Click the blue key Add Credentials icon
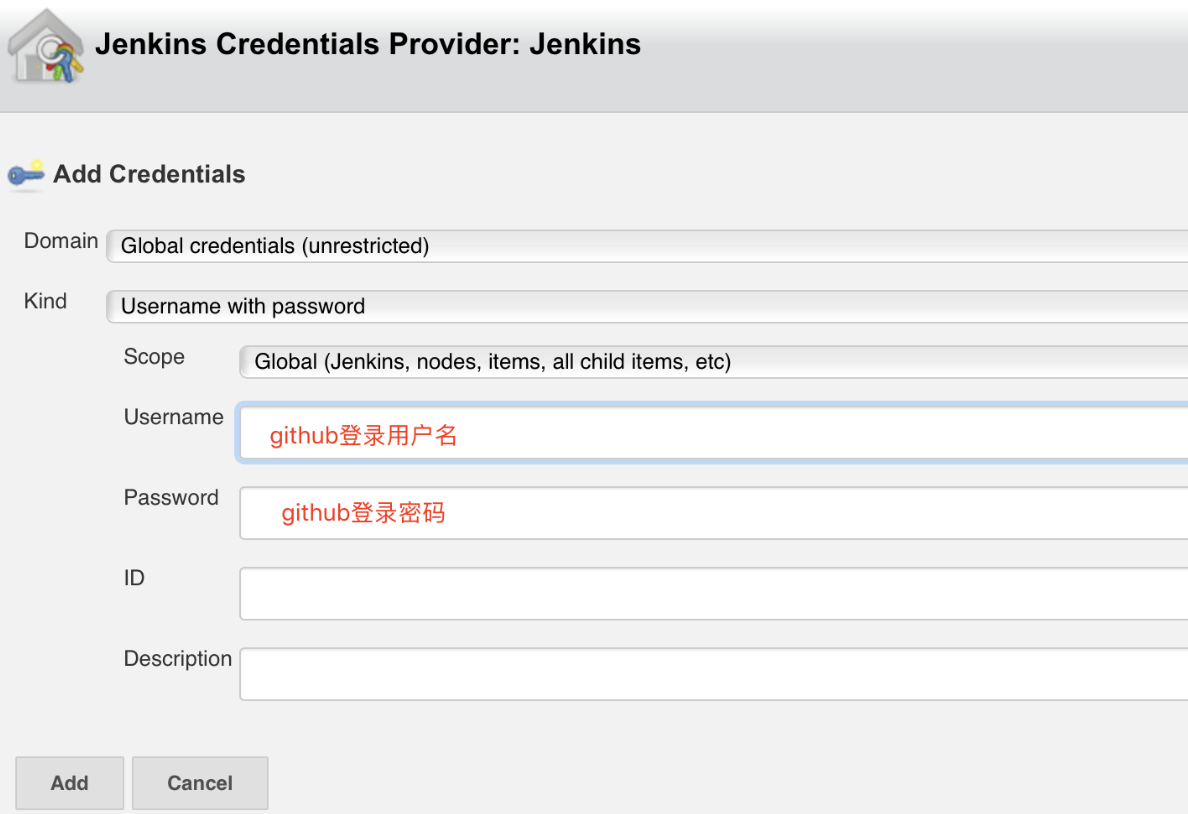This screenshot has width=1188, height=814. click(26, 175)
